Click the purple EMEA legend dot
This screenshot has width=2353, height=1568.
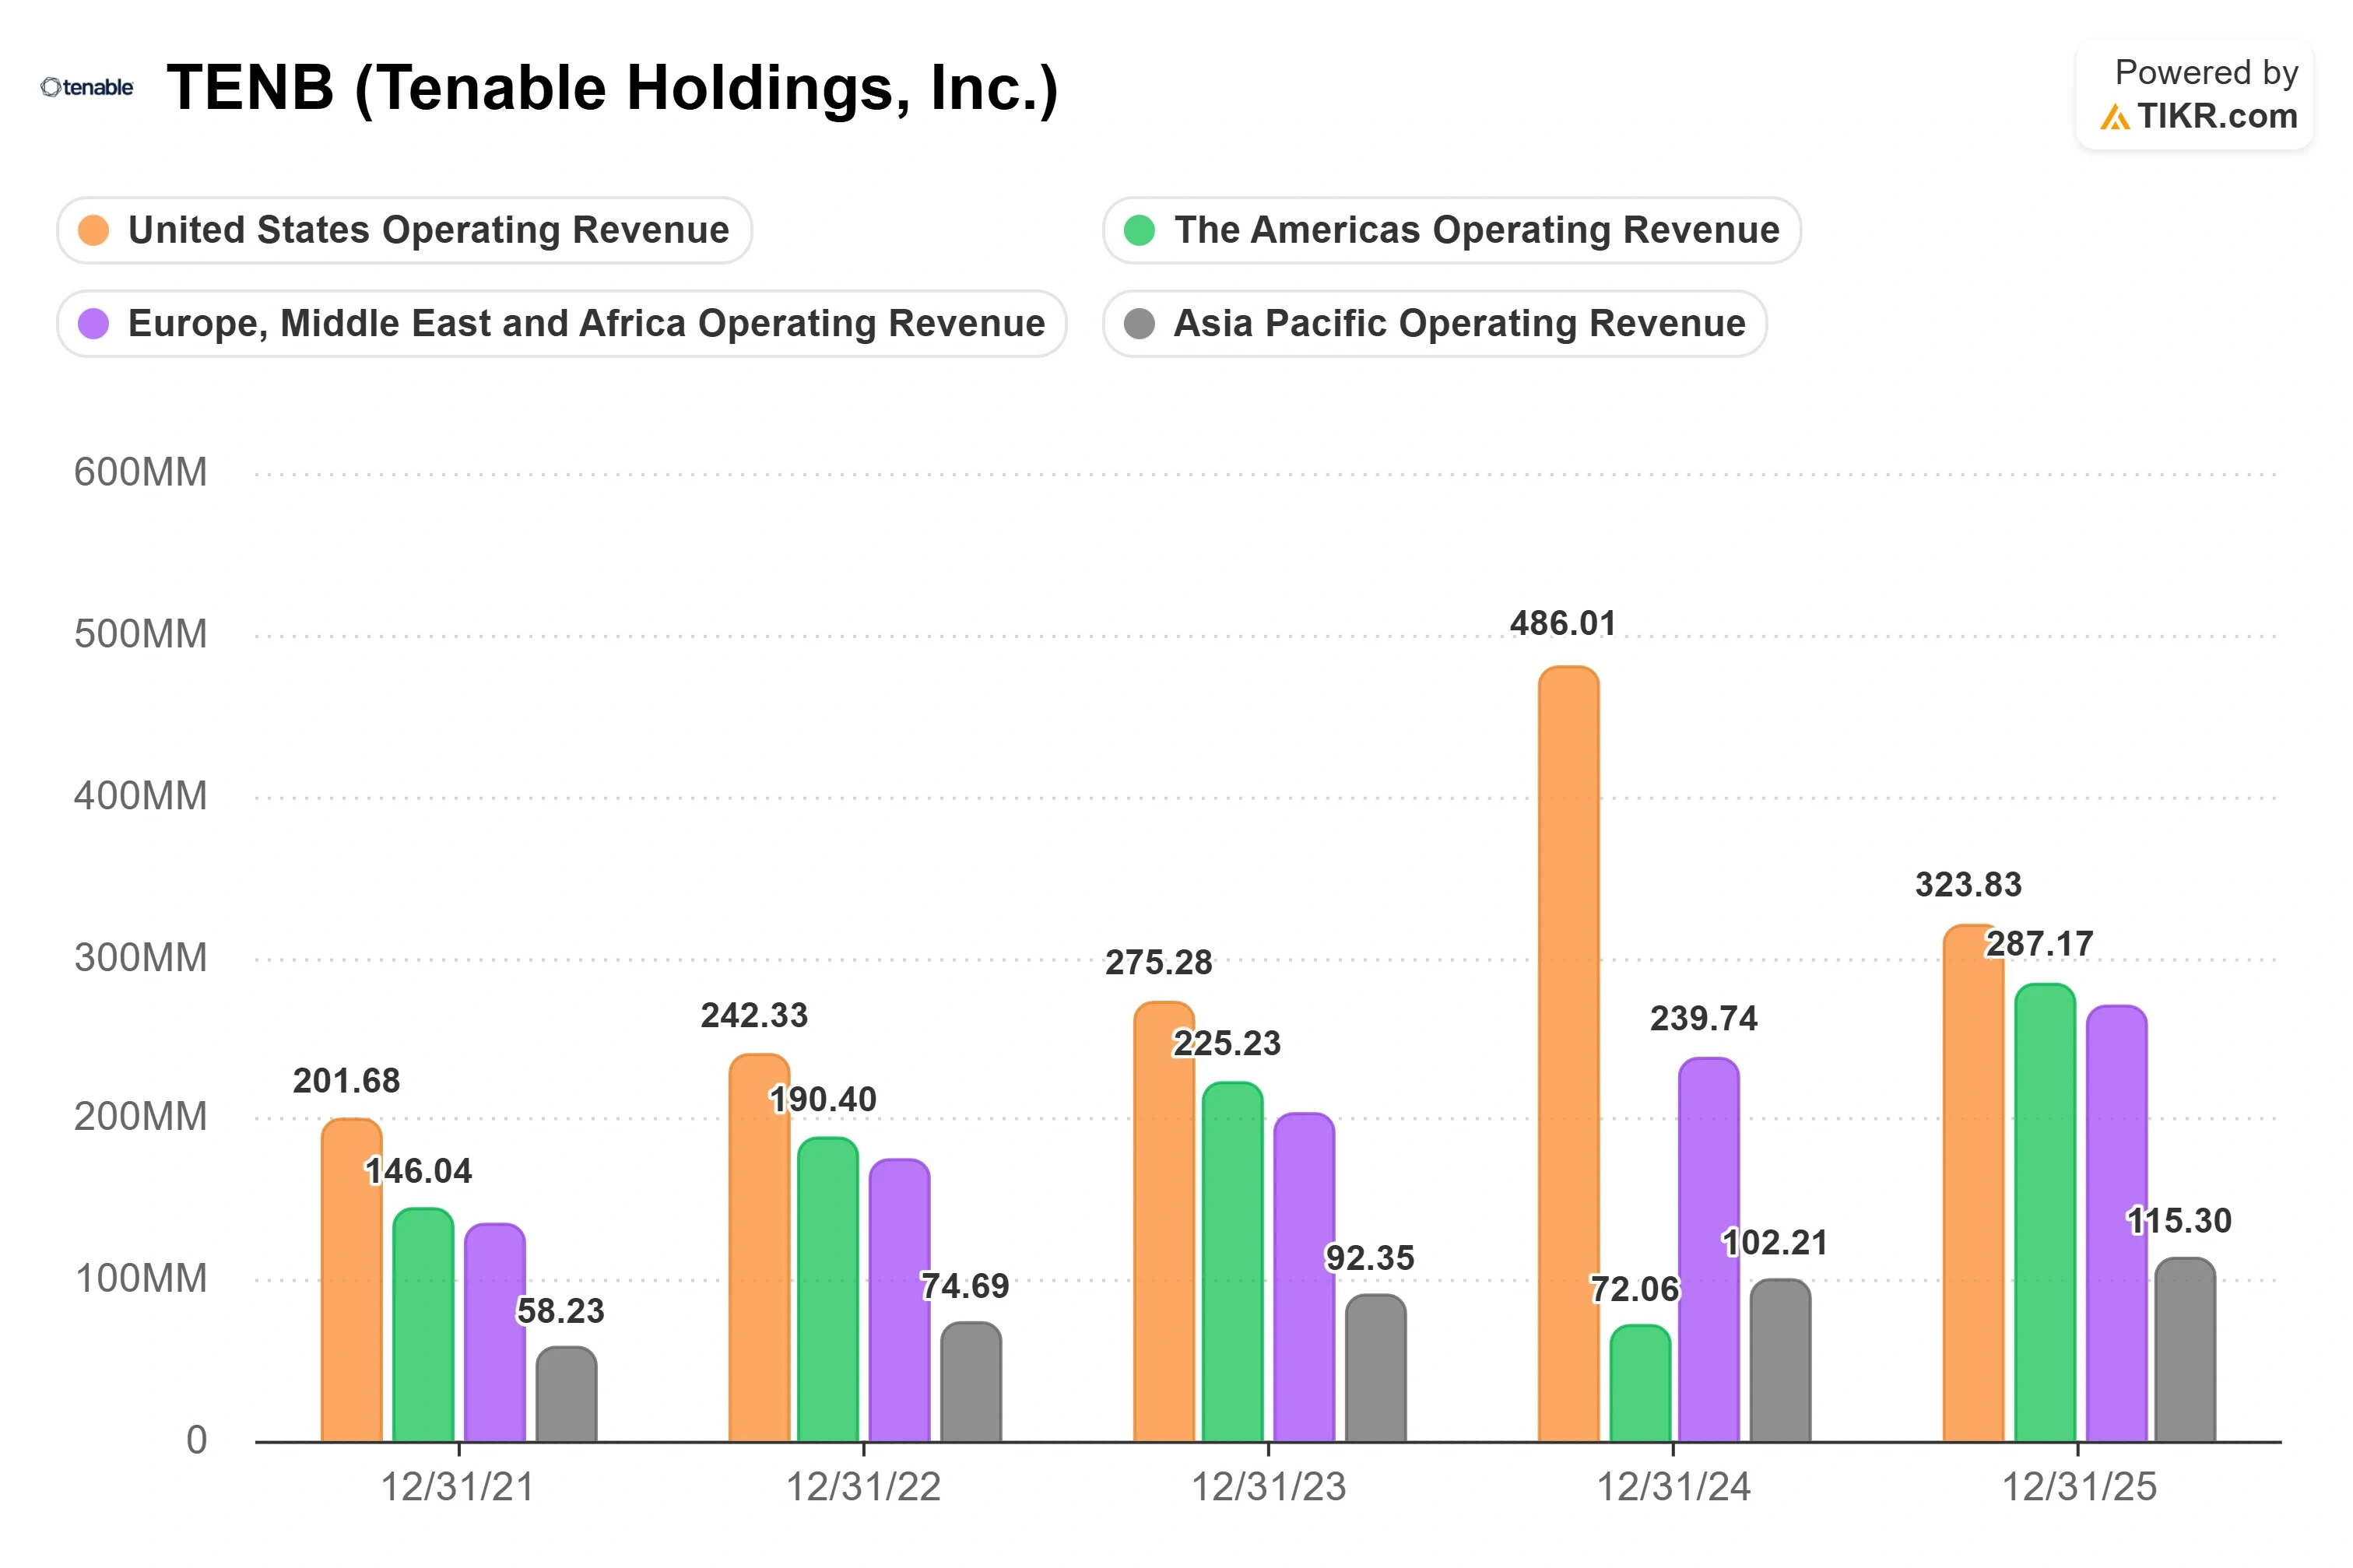click(93, 323)
